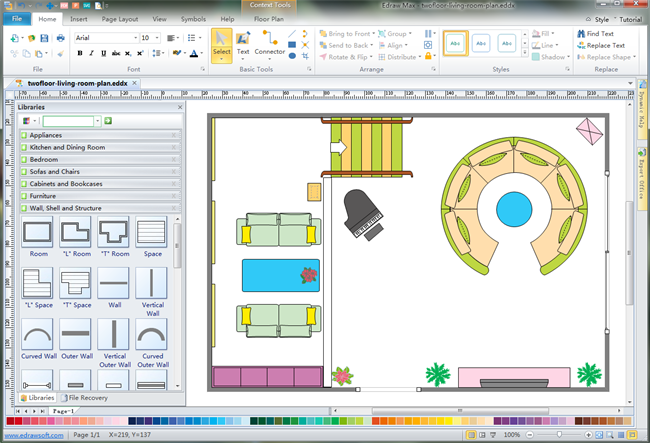This screenshot has height=443, width=650.
Task: Click the Find Text icon
Action: coord(579,33)
